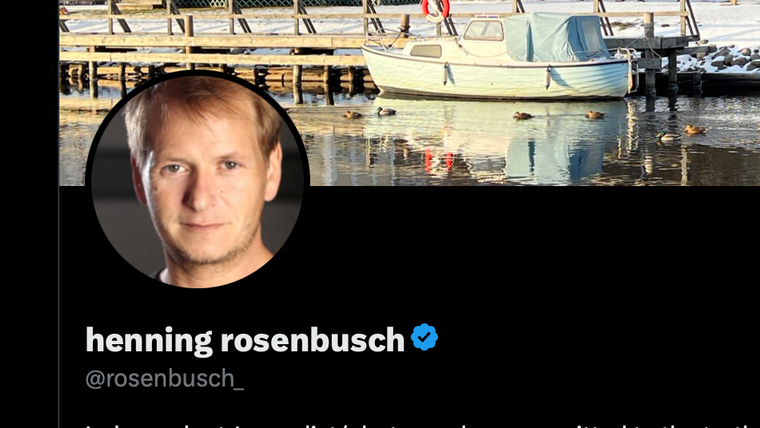The width and height of the screenshot is (760, 428).
Task: Click the vertical divider line left of profile
Action: (59, 307)
